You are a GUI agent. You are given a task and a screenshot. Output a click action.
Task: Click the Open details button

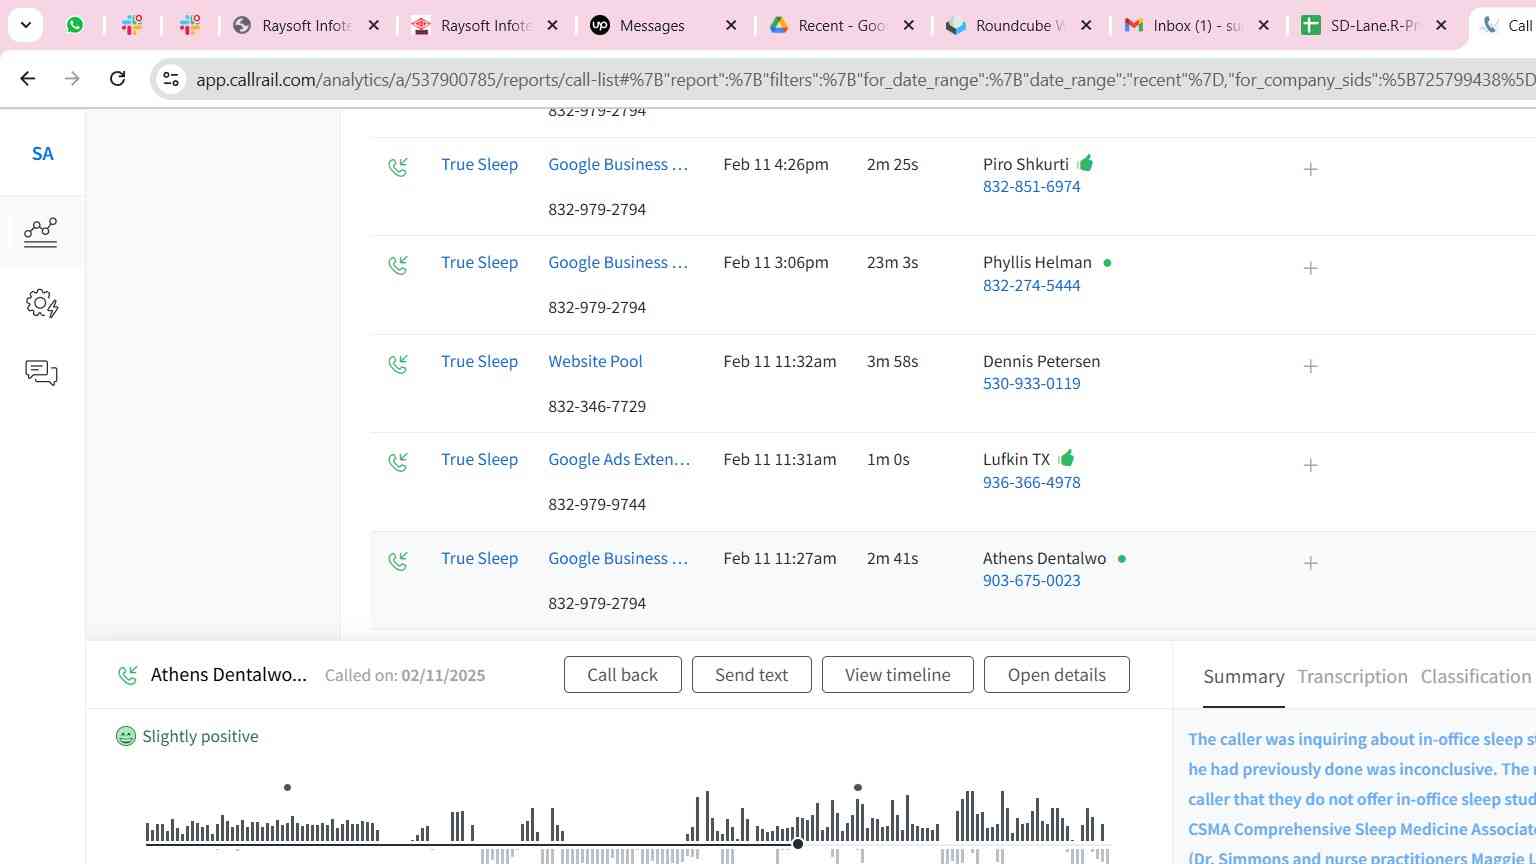tap(1056, 675)
